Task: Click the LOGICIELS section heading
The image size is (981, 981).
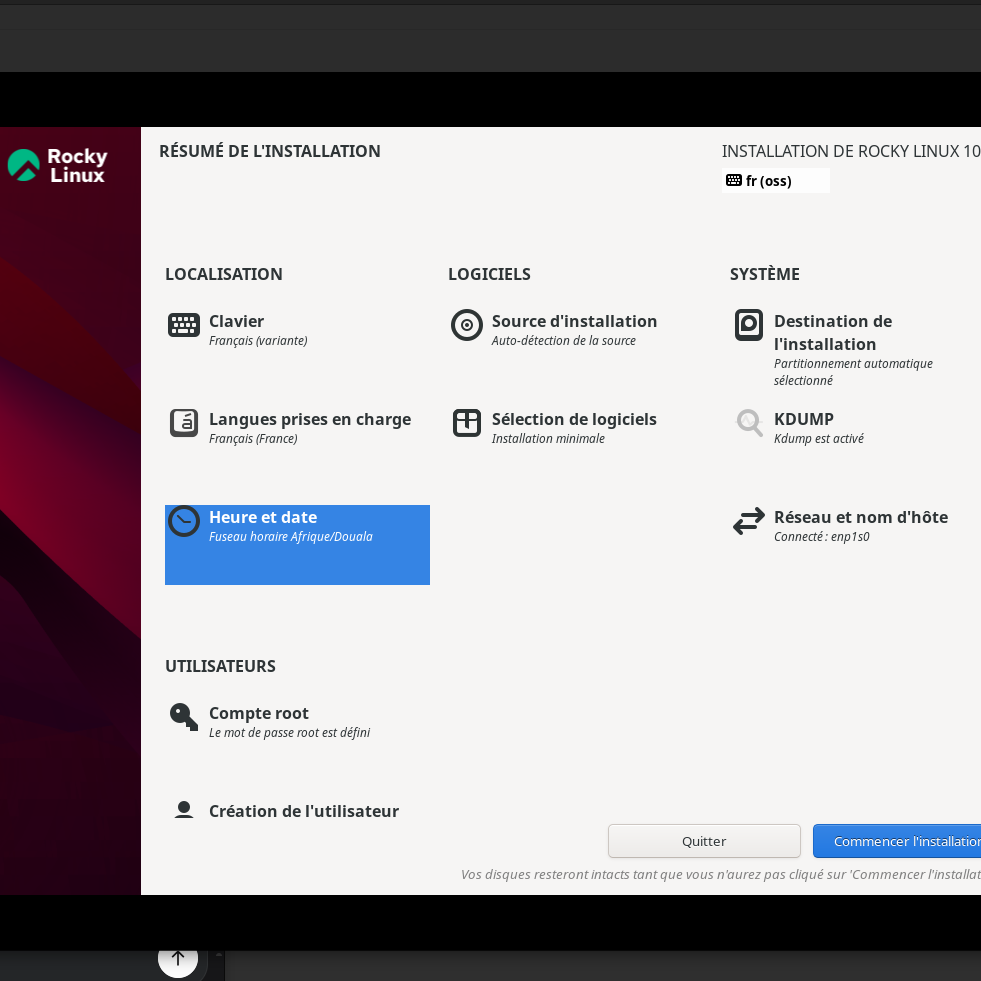Action: [x=489, y=274]
